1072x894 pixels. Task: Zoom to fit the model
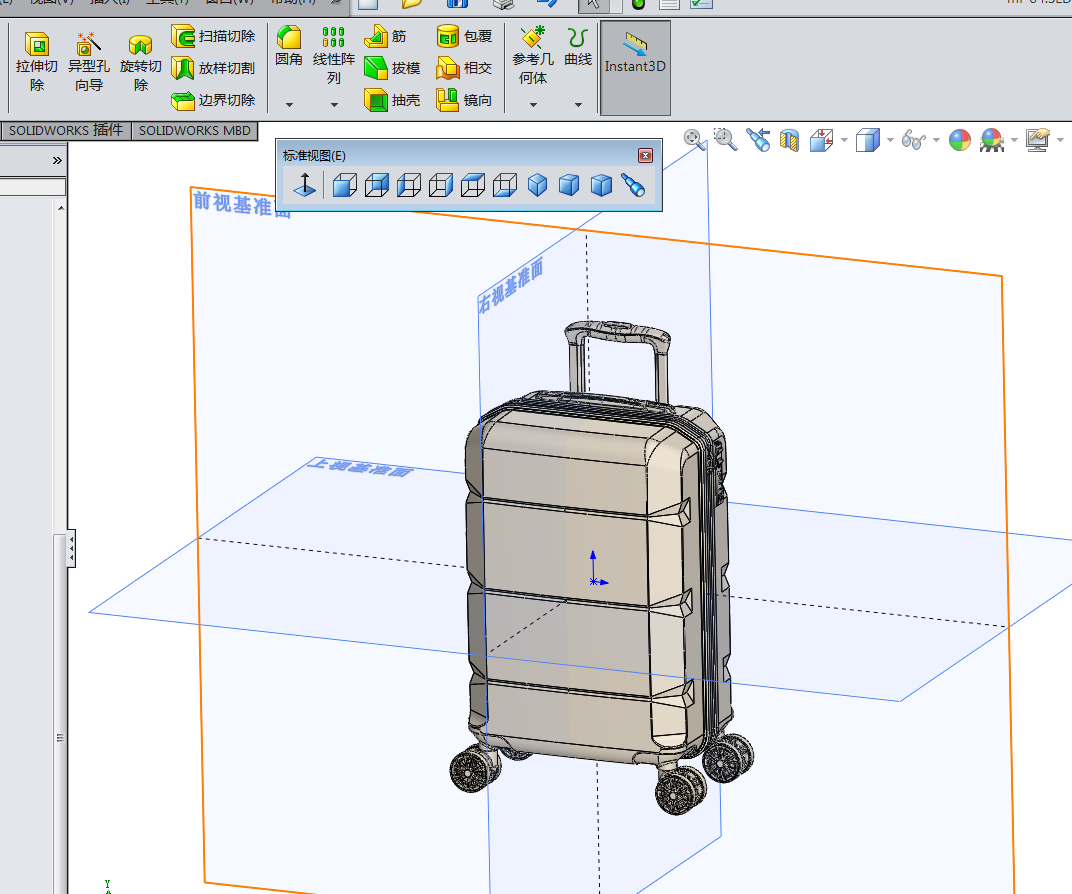click(x=694, y=140)
